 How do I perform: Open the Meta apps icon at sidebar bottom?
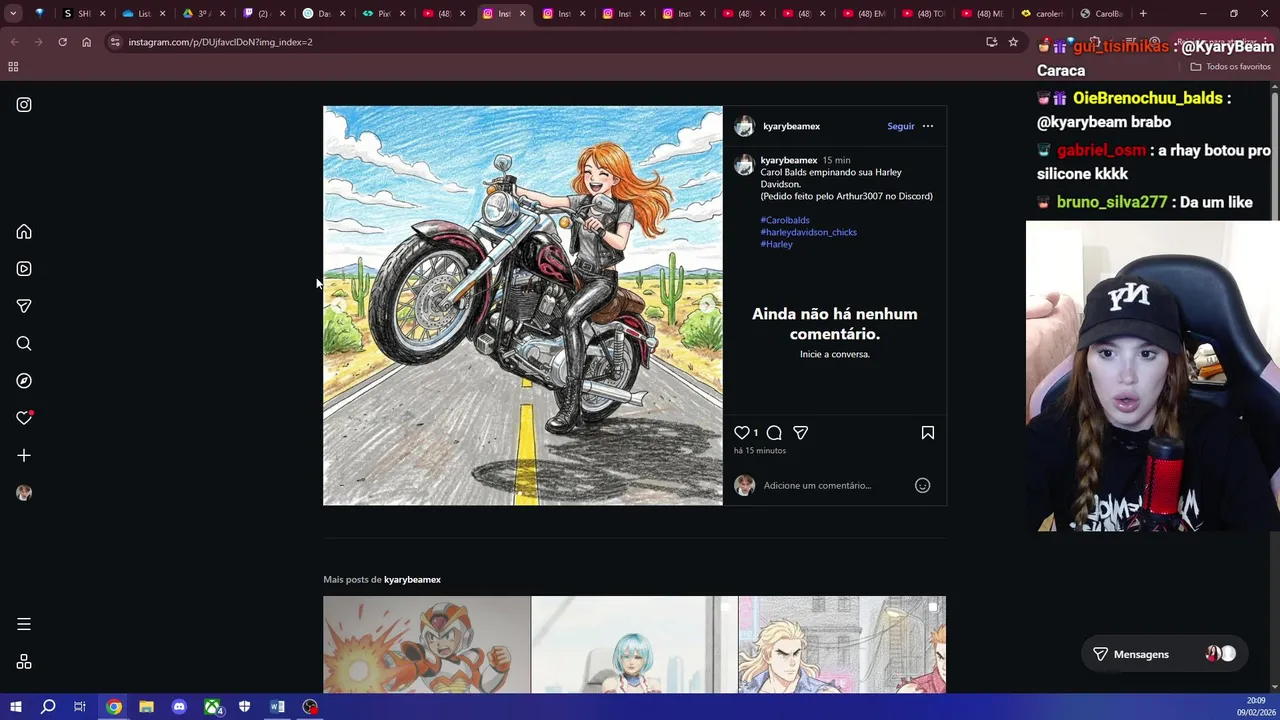click(x=24, y=662)
